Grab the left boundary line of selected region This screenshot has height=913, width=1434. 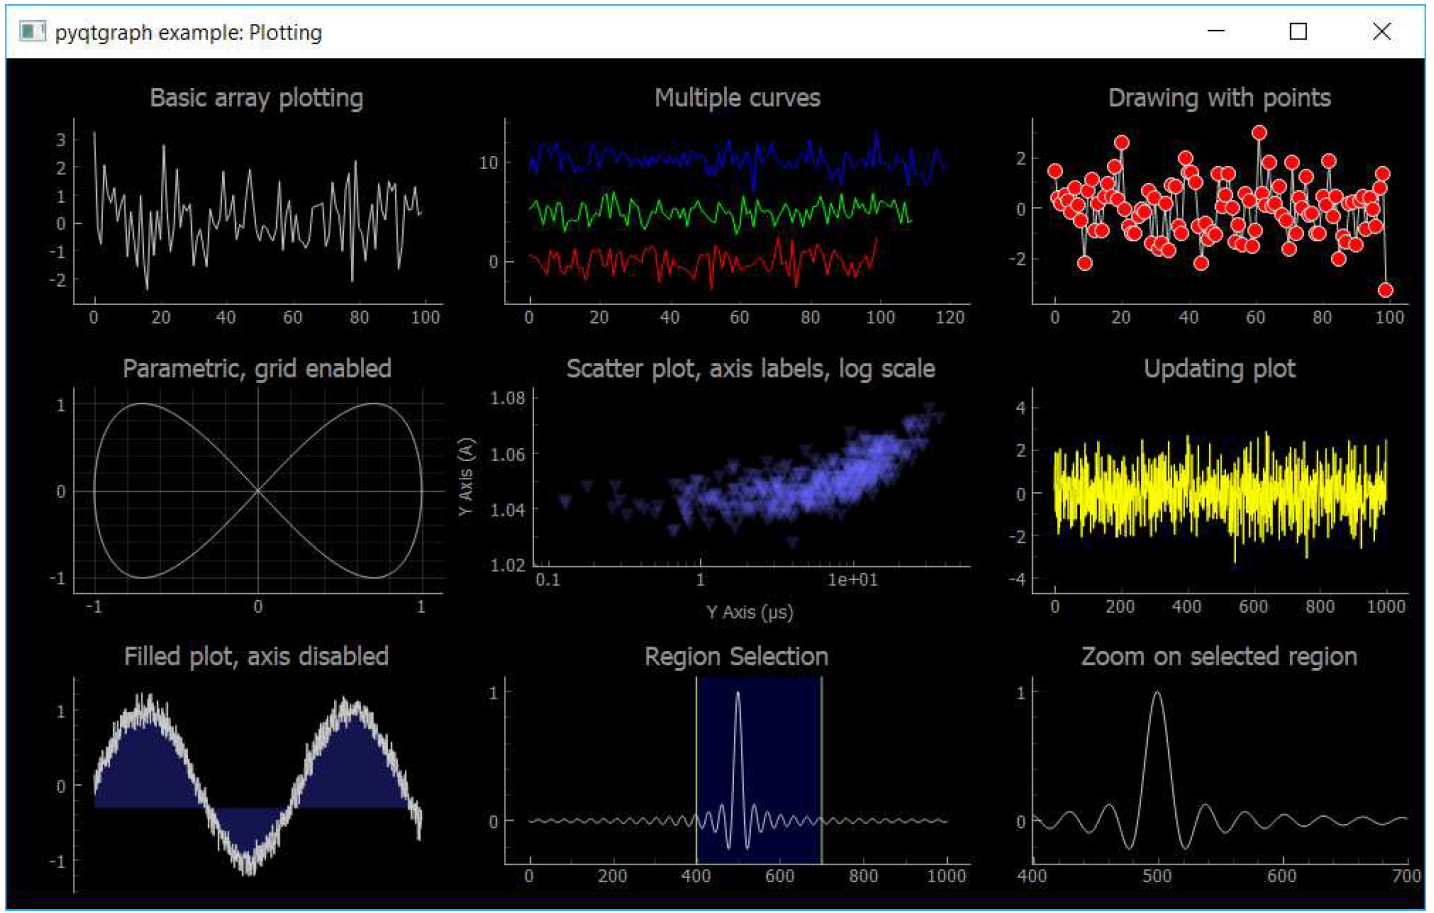coord(697,770)
